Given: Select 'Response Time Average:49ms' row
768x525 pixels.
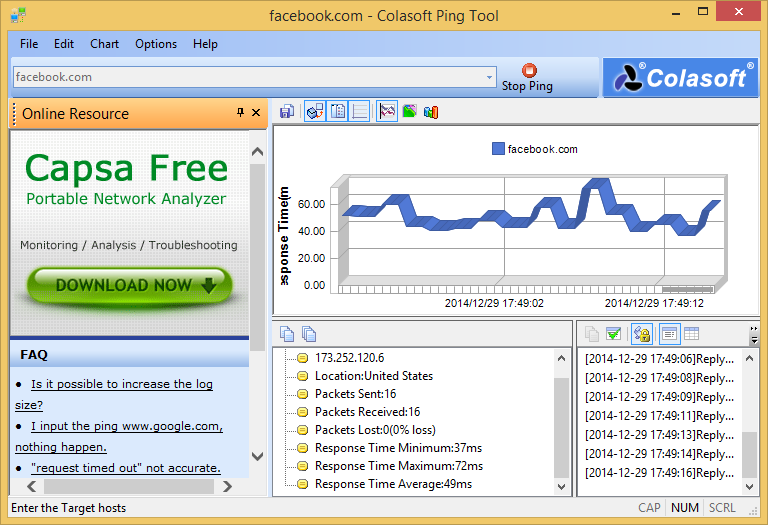Looking at the screenshot, I should (x=393, y=484).
